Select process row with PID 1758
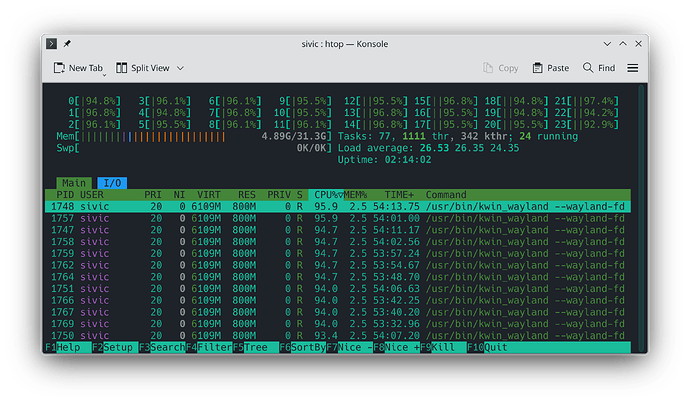Screen dimensions: 690x403 coord(338,242)
